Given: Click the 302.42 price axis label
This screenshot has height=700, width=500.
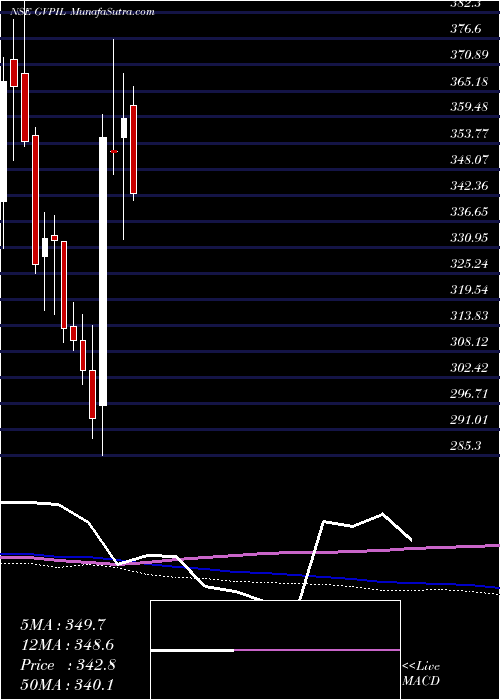Looking at the screenshot, I should (469, 368).
